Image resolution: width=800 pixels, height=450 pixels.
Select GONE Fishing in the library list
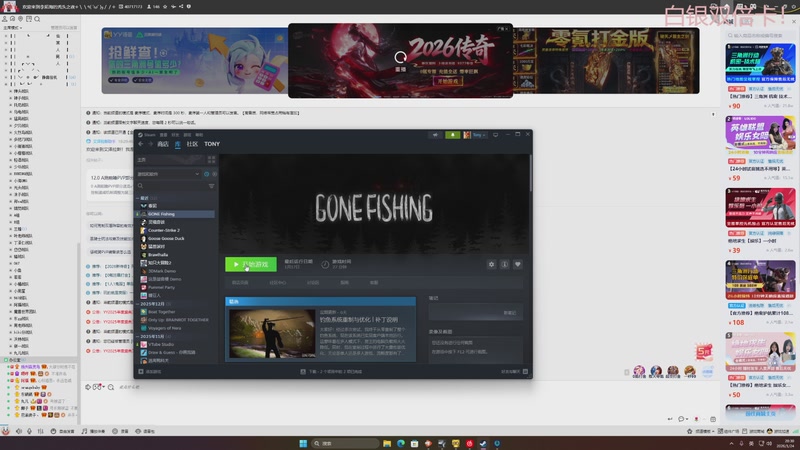tap(175, 214)
